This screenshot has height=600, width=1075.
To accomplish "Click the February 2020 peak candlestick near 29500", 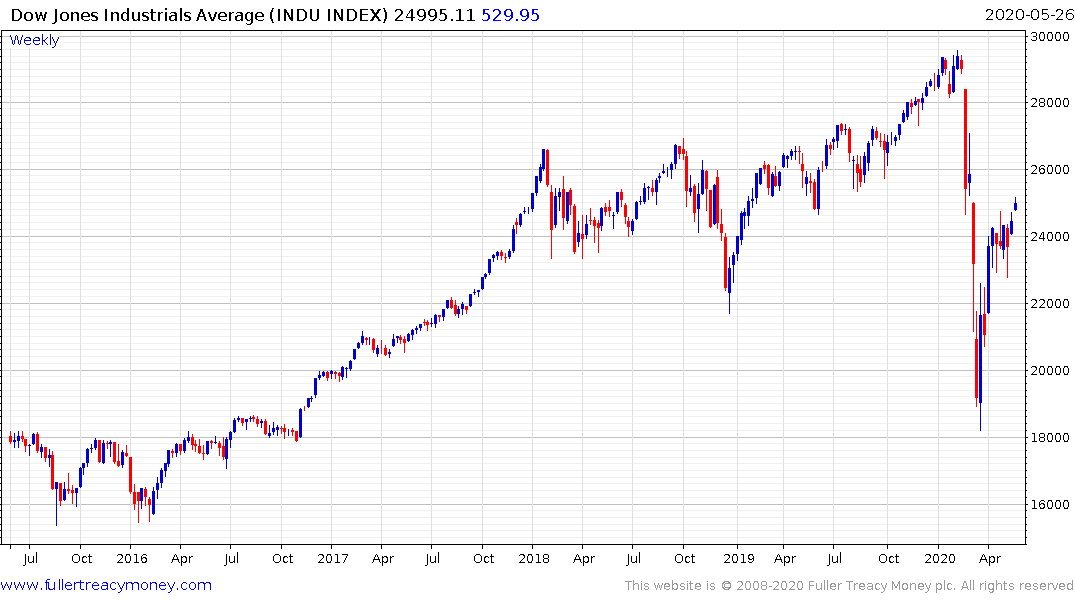I will [957, 62].
